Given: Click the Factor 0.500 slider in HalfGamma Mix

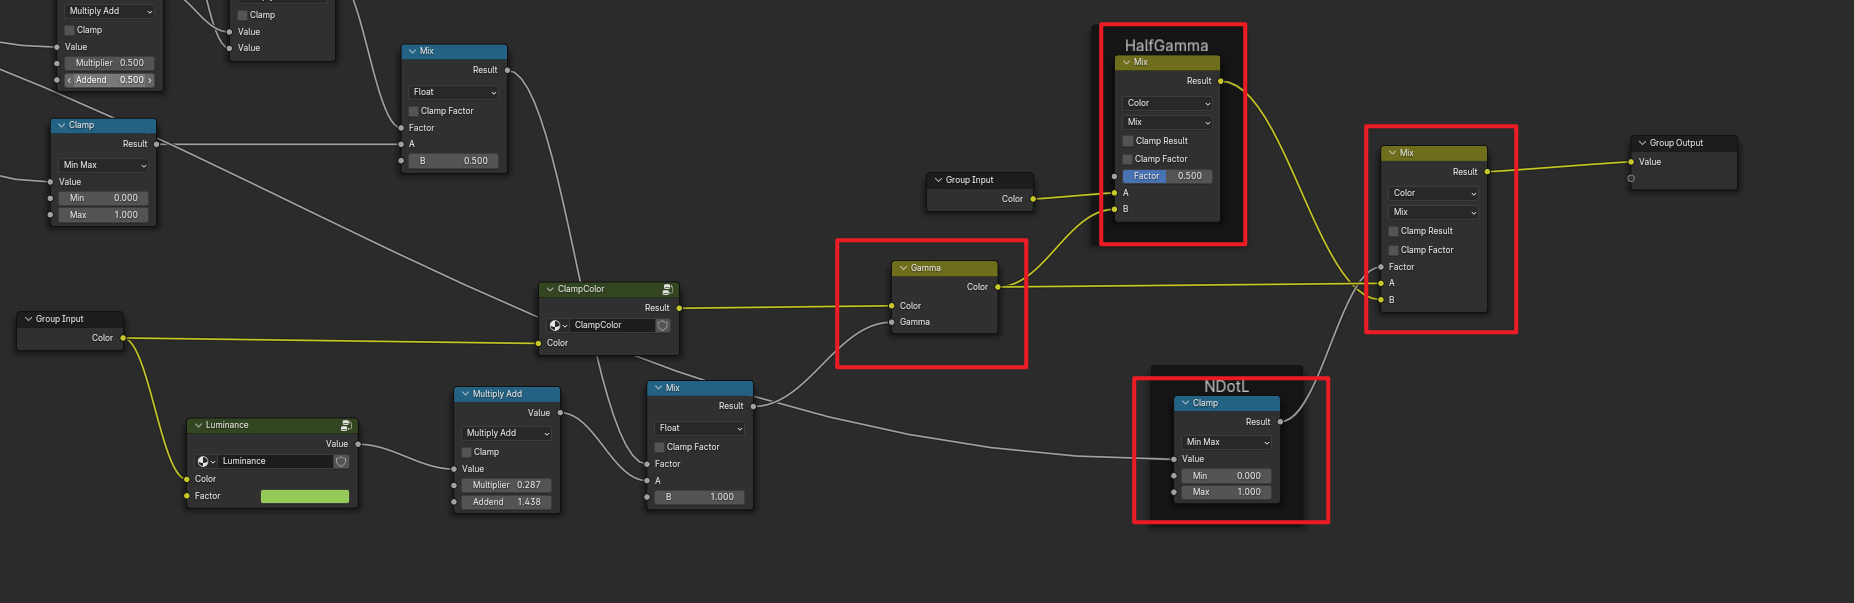Looking at the screenshot, I should 1167,176.
